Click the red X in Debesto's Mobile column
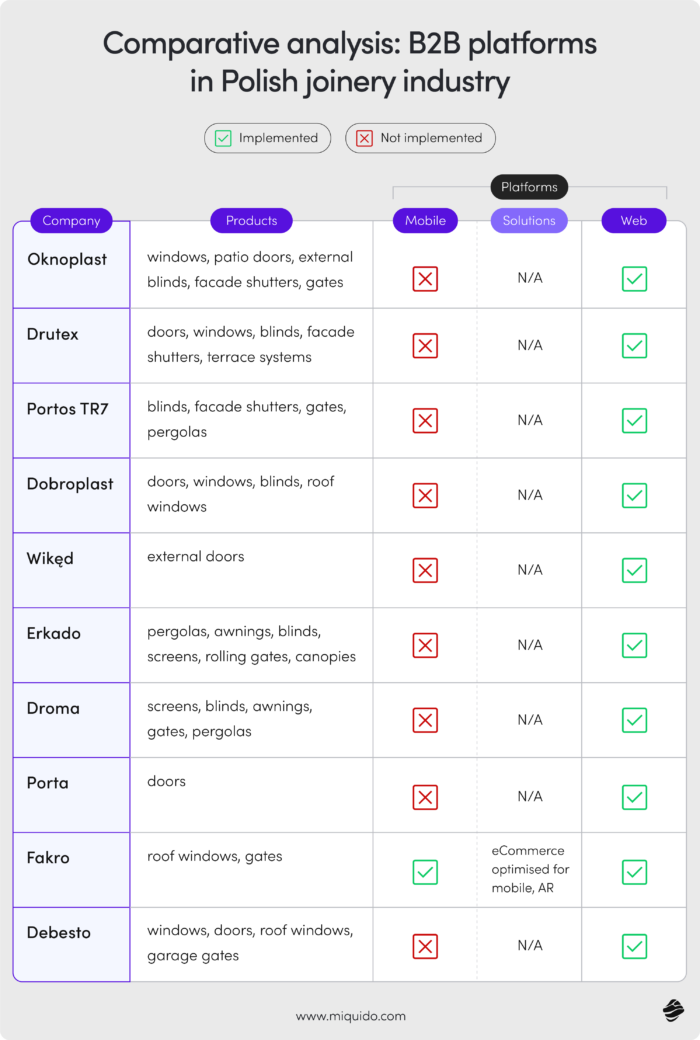This screenshot has width=700, height=1040. click(425, 946)
